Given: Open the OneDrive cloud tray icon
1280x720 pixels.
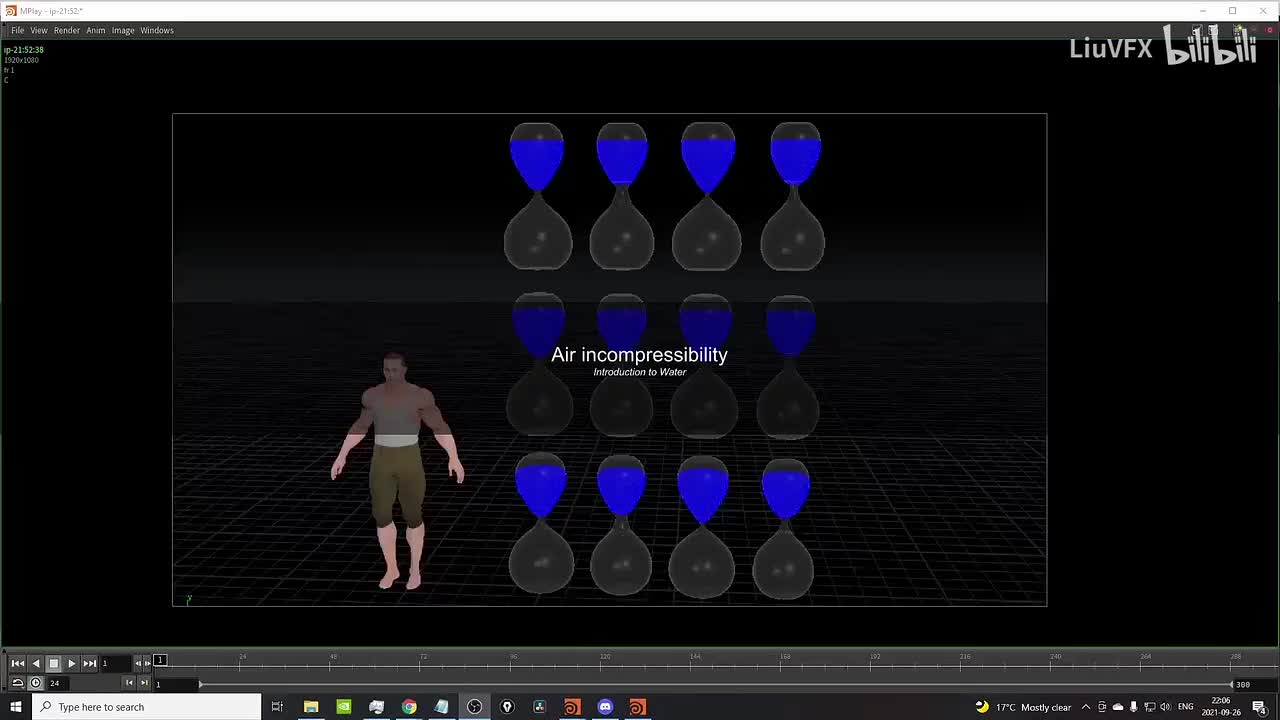Looking at the screenshot, I should point(1118,707).
